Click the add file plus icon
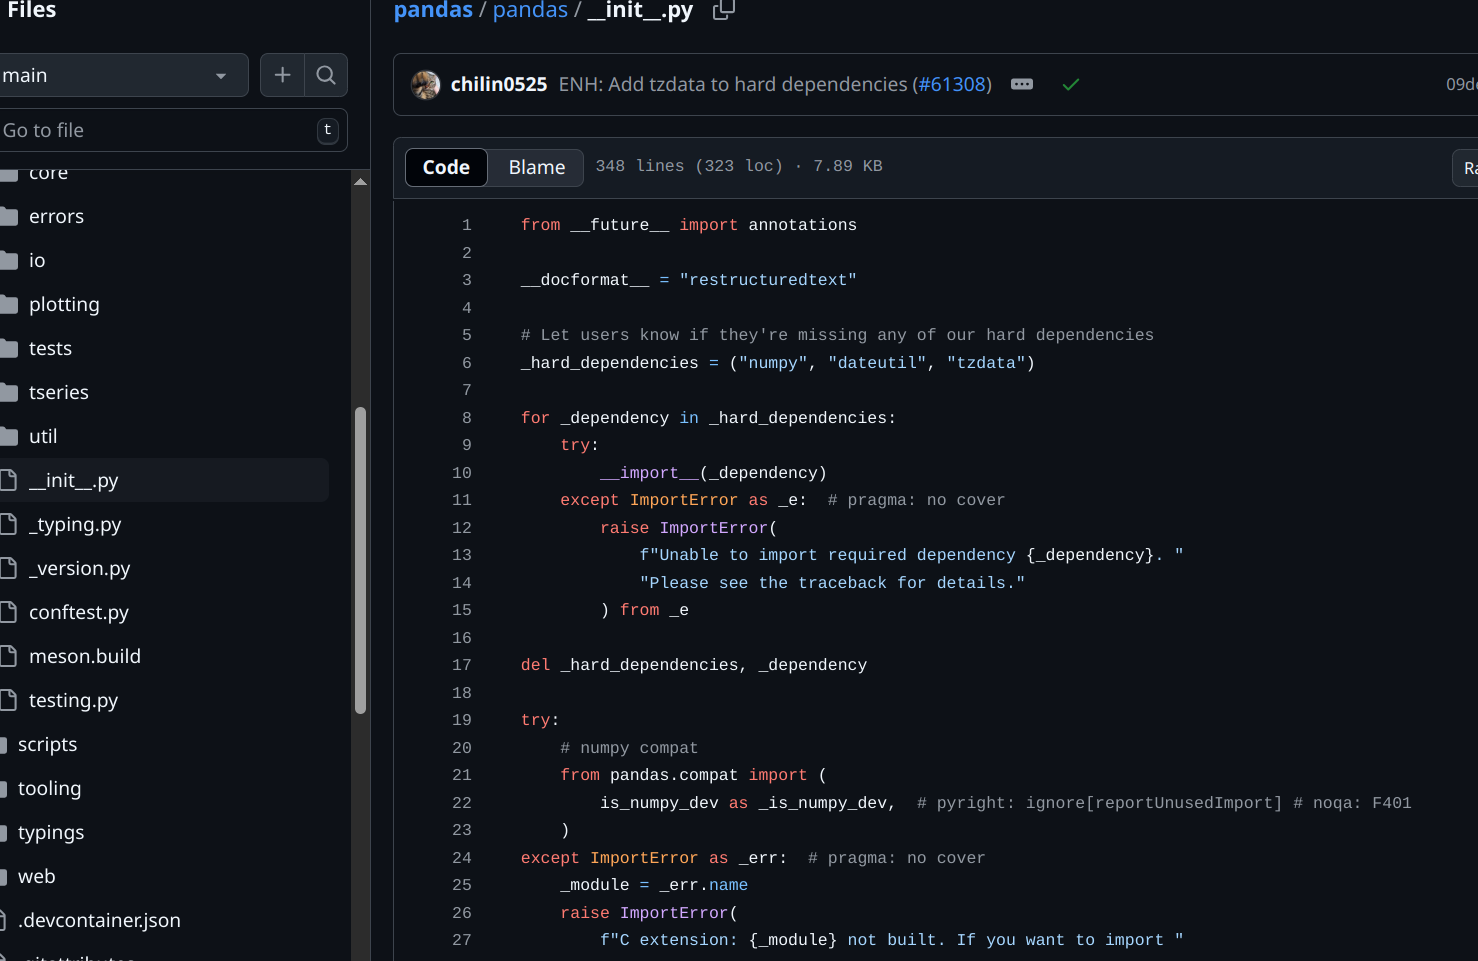This screenshot has height=961, width=1478. [x=282, y=75]
